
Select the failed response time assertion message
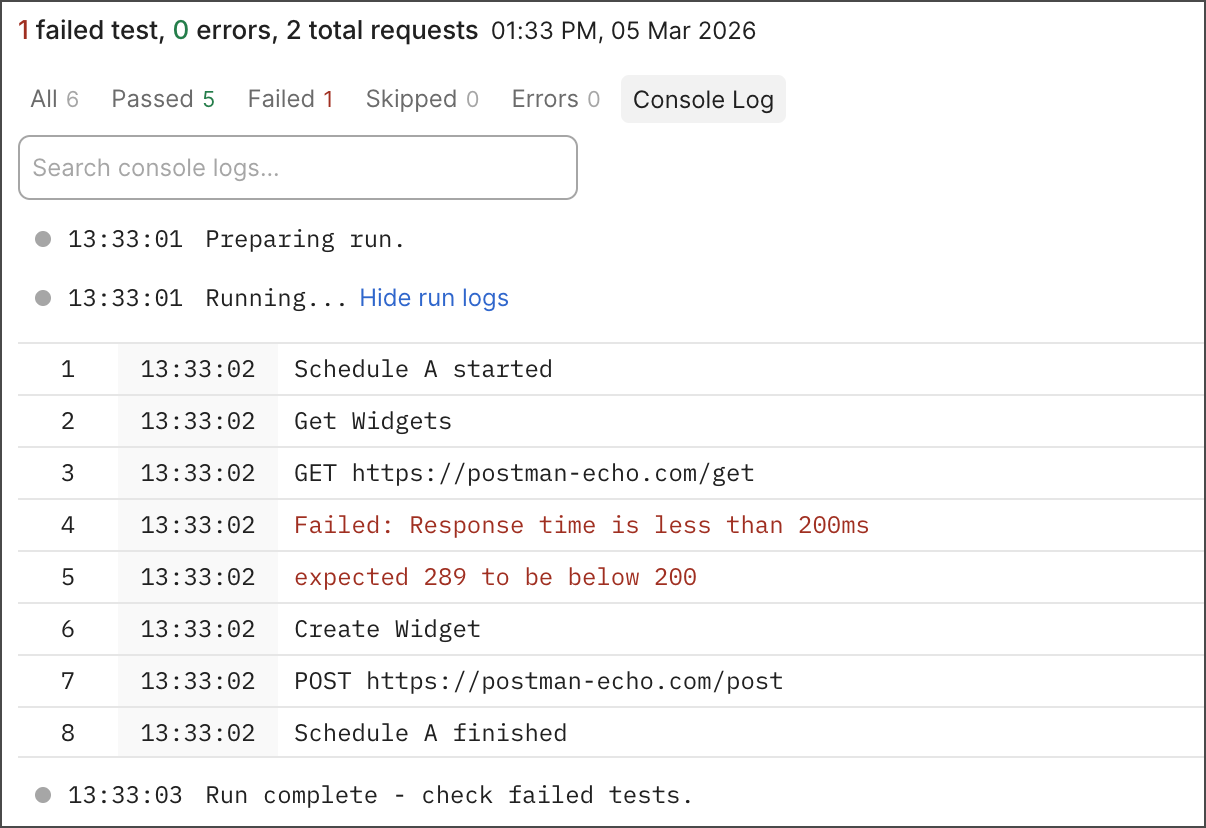click(x=581, y=525)
